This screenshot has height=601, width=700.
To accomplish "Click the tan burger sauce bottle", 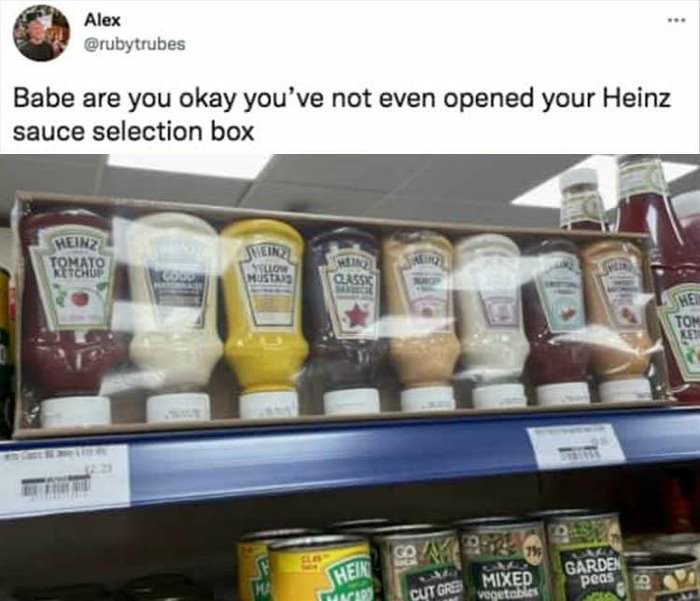I will point(421,319).
